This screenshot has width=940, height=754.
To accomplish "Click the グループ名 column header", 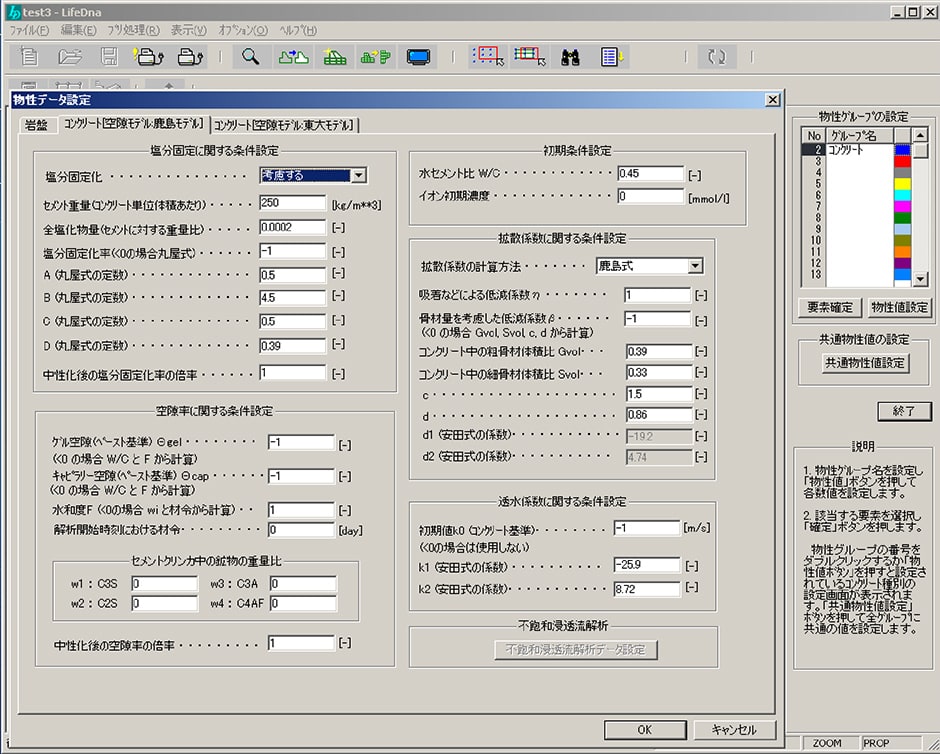I will tap(859, 135).
